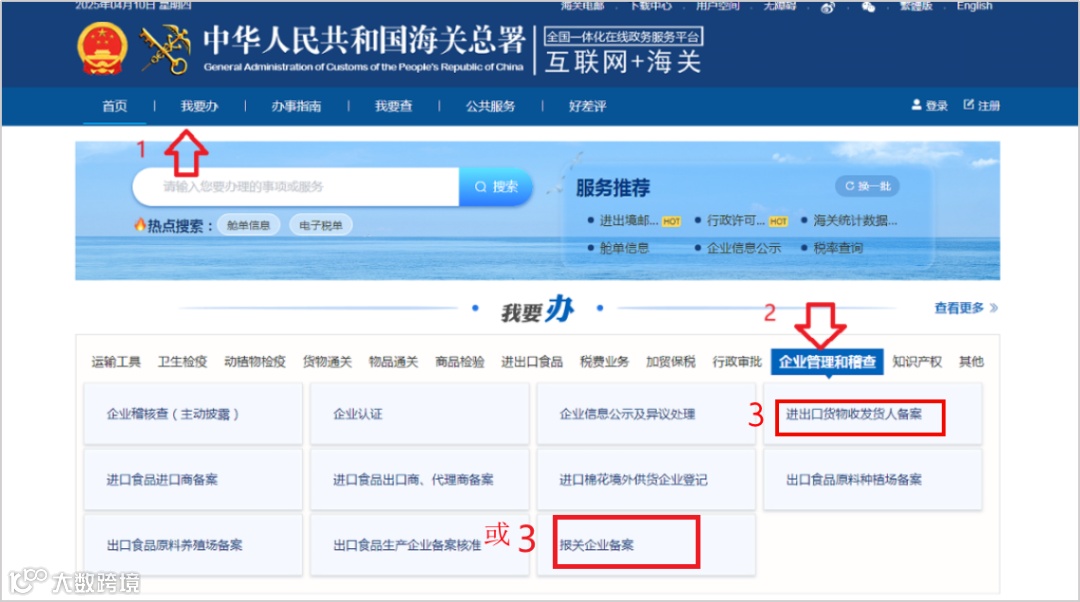Select the 其他 category tab
Viewport: 1080px width, 602px height.
tap(971, 362)
